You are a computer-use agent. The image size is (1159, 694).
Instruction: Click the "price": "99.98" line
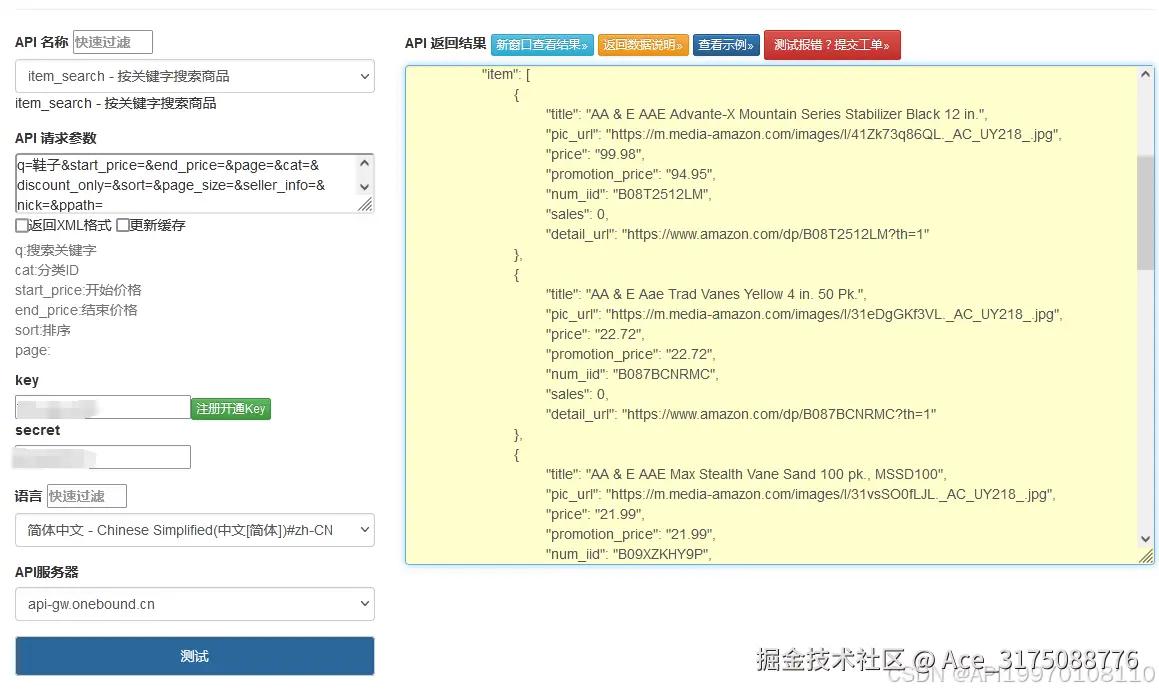coord(595,154)
